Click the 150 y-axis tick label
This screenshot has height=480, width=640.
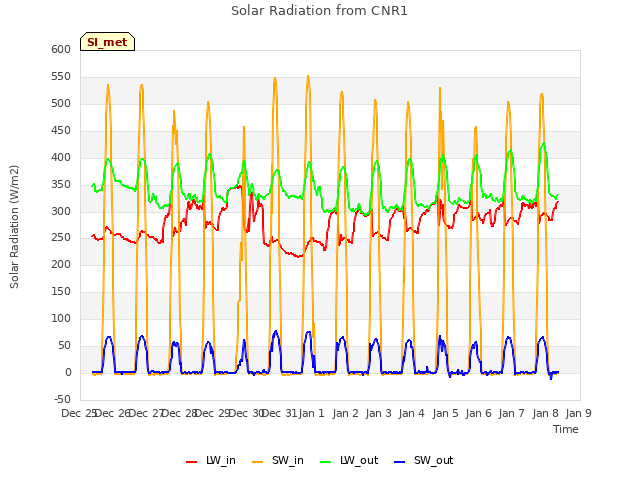point(61,291)
